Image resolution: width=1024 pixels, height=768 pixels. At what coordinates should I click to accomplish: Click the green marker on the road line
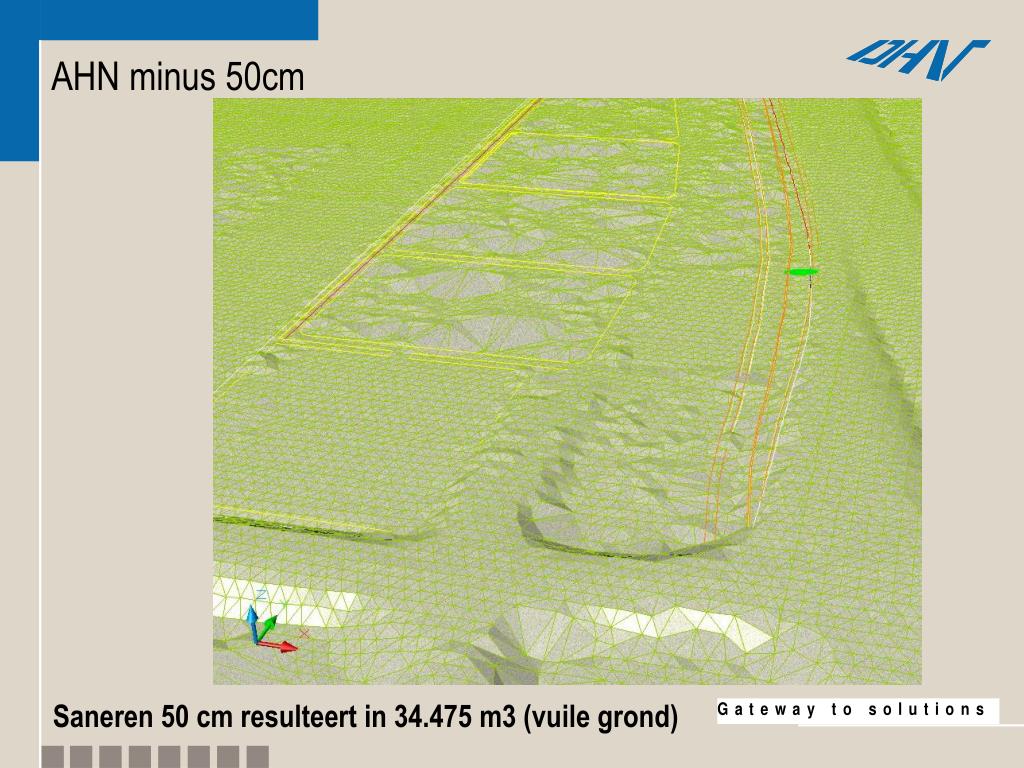tap(801, 271)
